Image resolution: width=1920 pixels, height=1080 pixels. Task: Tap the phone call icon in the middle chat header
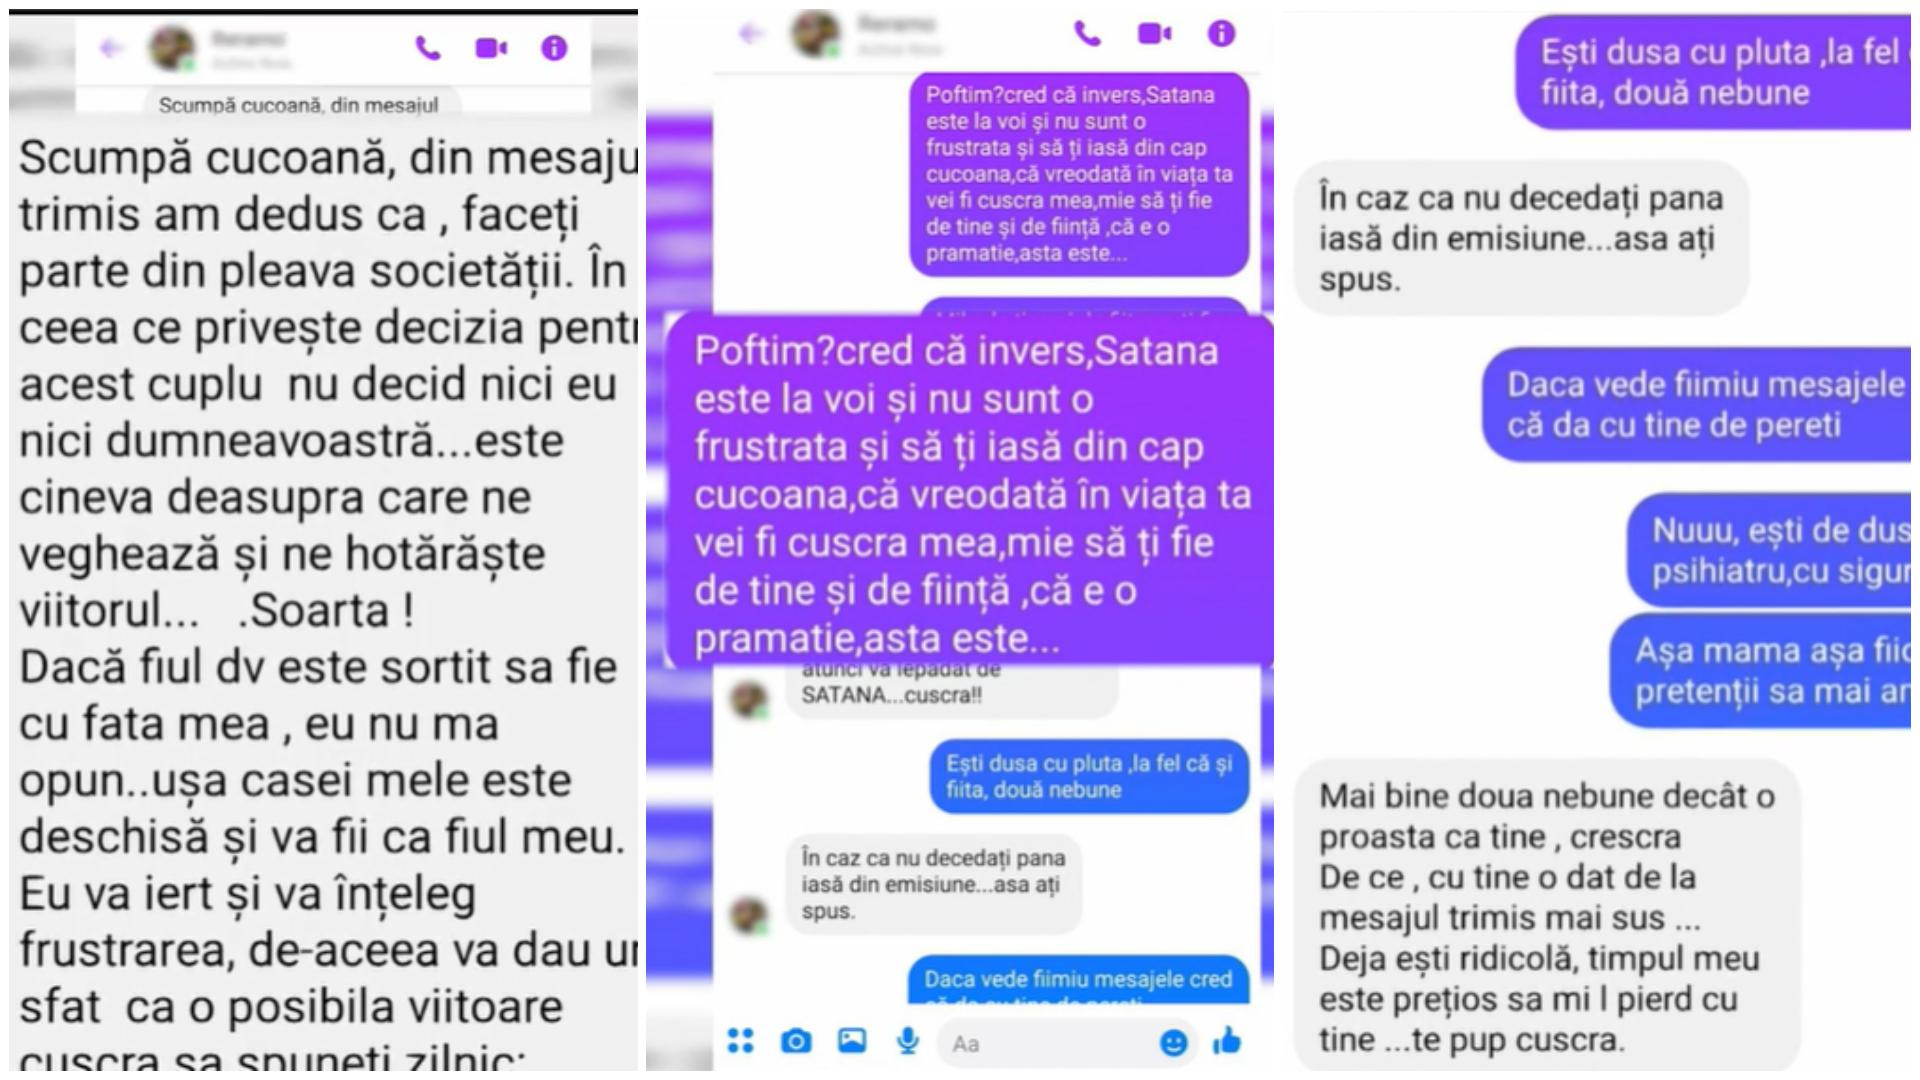(x=1087, y=34)
